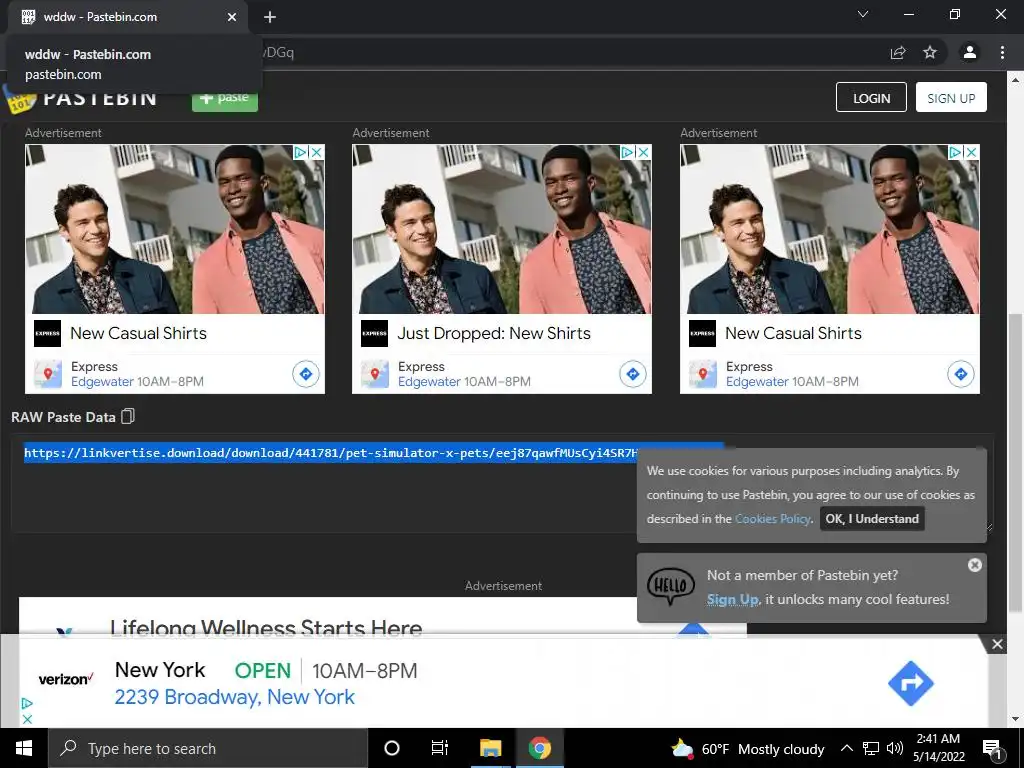The image size is (1024, 768).
Task: Click directions arrow on third Express ad
Action: click(961, 374)
